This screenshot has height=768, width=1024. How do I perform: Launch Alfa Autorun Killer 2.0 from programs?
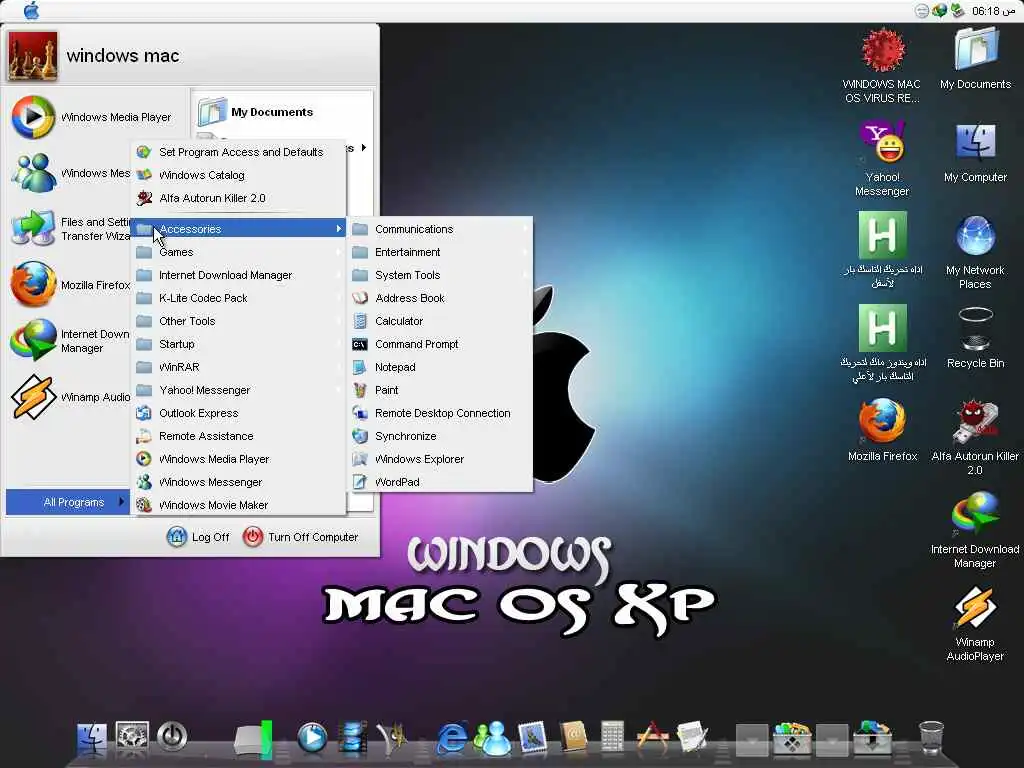[239, 198]
